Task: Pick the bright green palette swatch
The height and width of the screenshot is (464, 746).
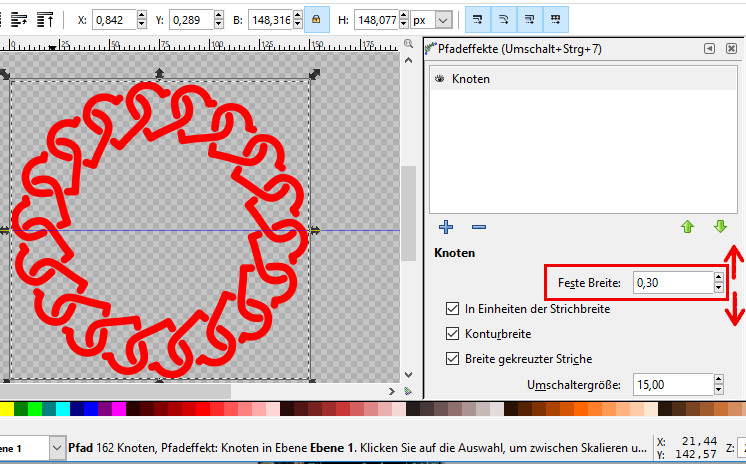Action: (x=35, y=409)
